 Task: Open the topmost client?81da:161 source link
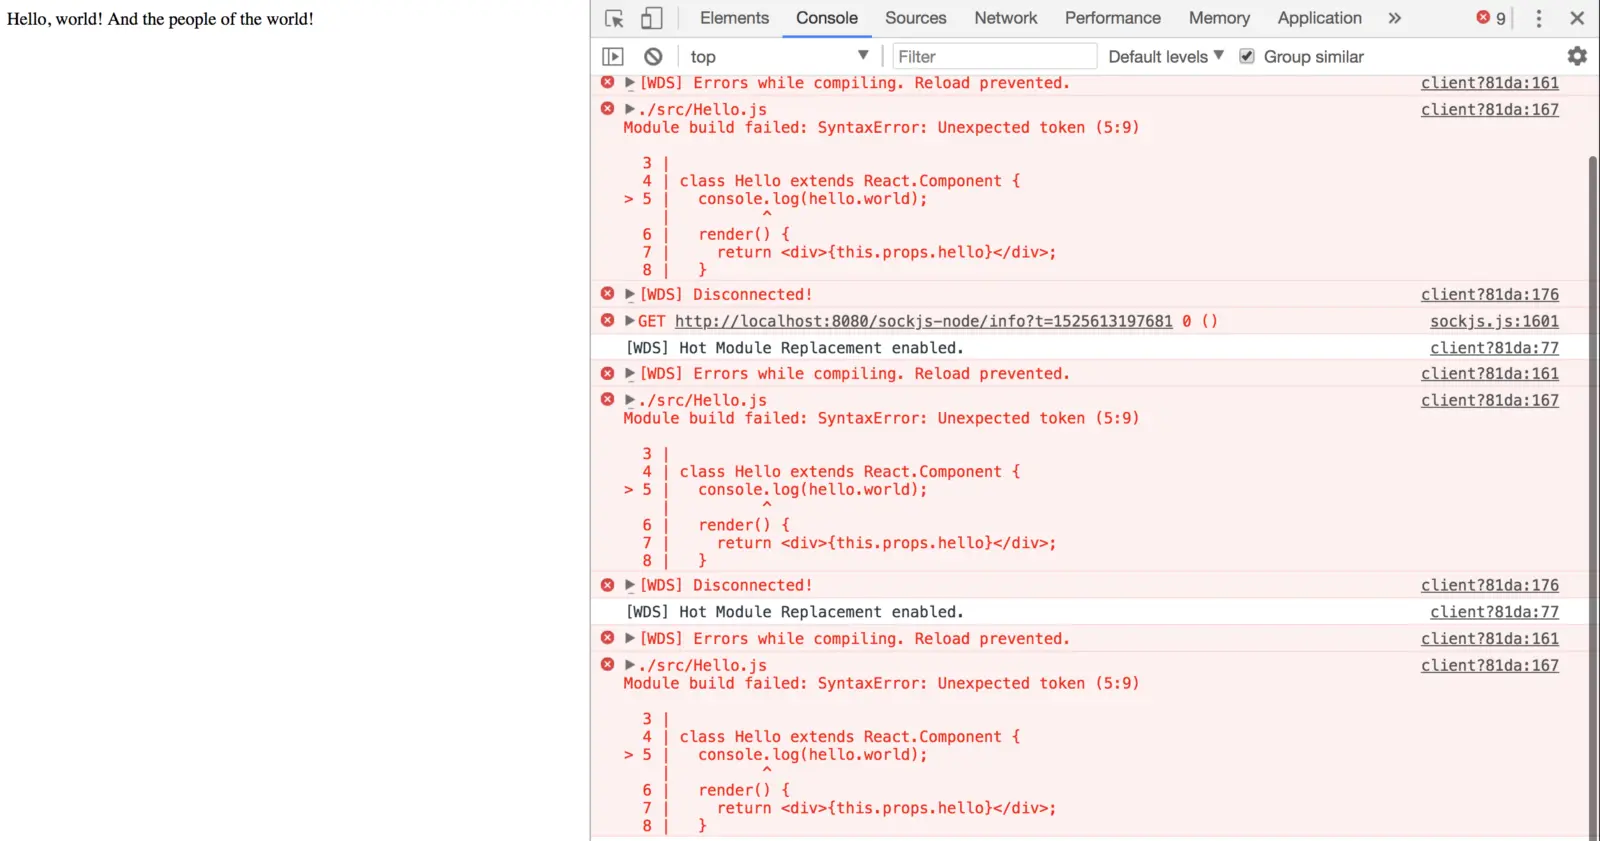(1490, 83)
